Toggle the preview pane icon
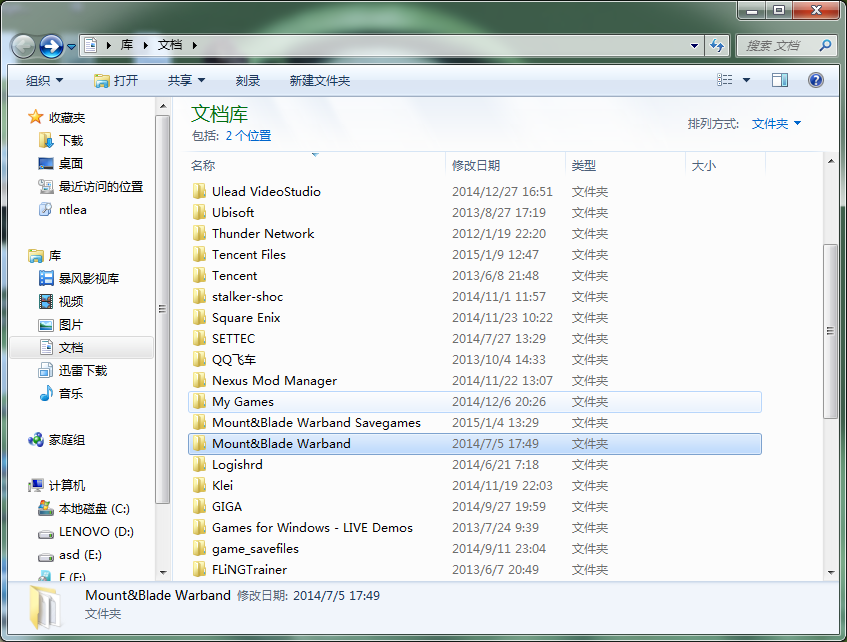 [779, 80]
